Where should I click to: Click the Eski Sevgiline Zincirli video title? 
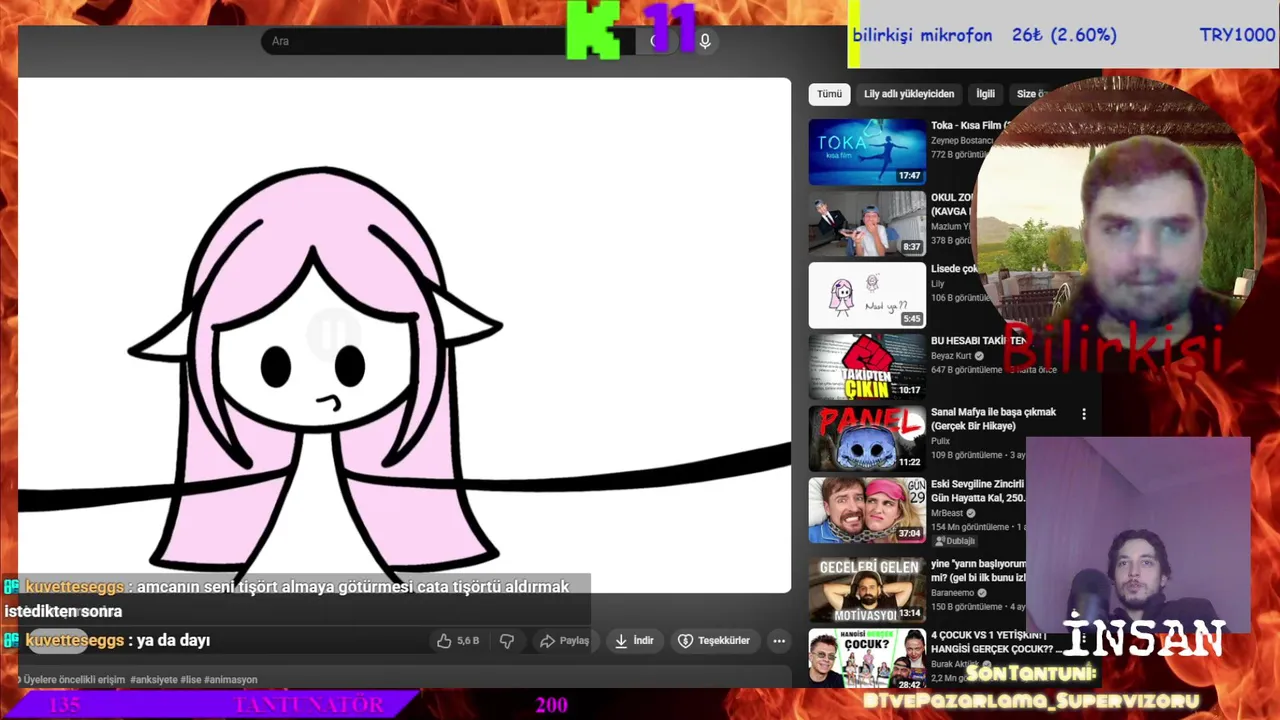point(978,491)
